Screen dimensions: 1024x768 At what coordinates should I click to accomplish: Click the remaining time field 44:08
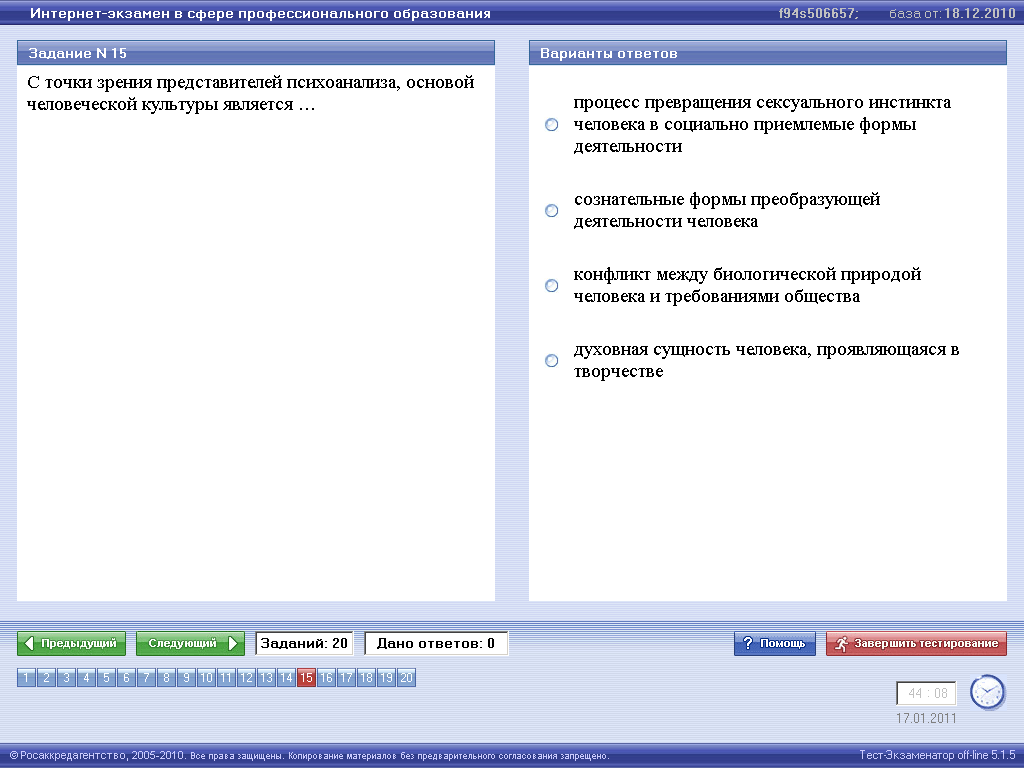tap(927, 694)
